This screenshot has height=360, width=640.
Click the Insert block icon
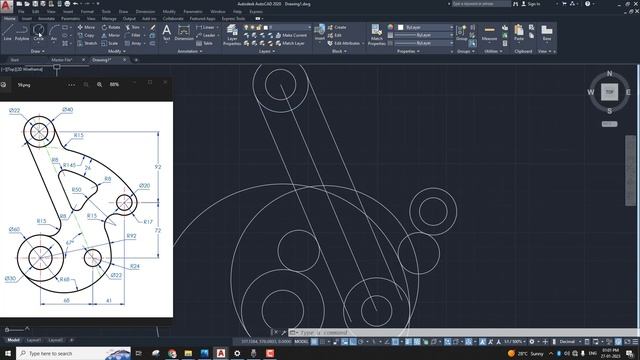tap(320, 33)
